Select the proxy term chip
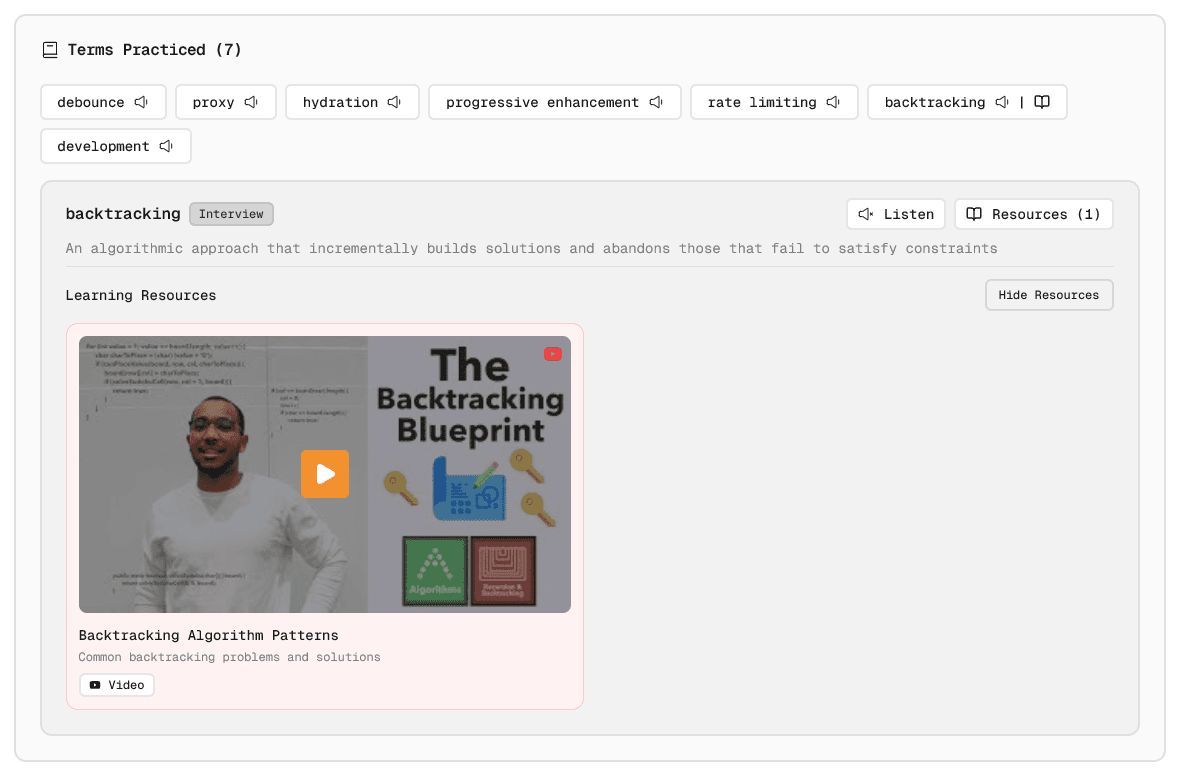Screen dimensions: 1187x775 (226, 102)
